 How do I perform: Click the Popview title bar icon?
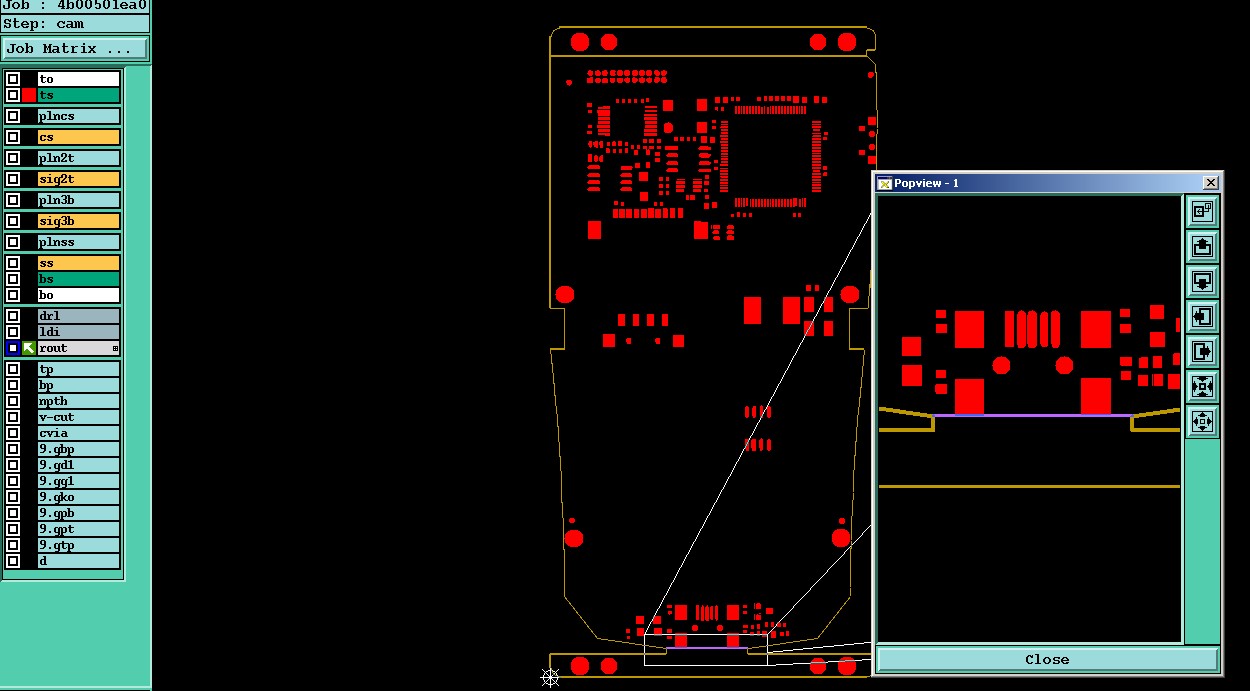click(x=884, y=183)
